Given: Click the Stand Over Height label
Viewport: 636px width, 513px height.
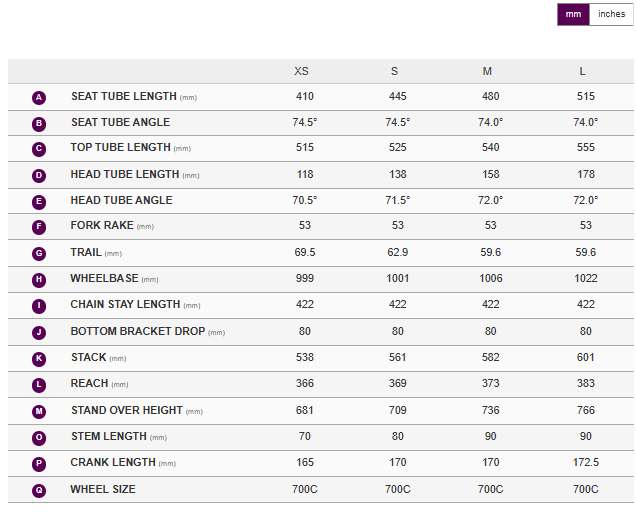Looking at the screenshot, I should click(x=126, y=410).
